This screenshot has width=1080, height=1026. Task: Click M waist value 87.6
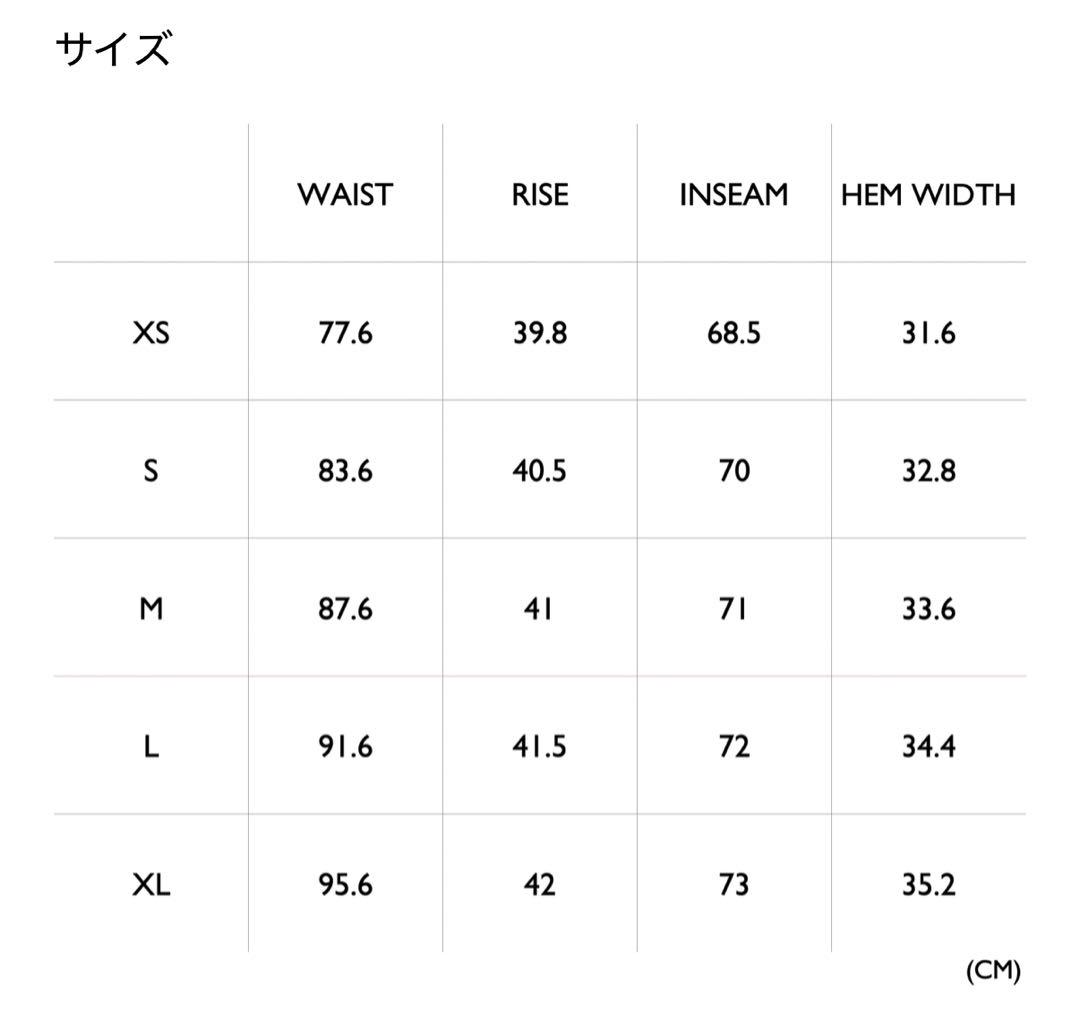[346, 609]
